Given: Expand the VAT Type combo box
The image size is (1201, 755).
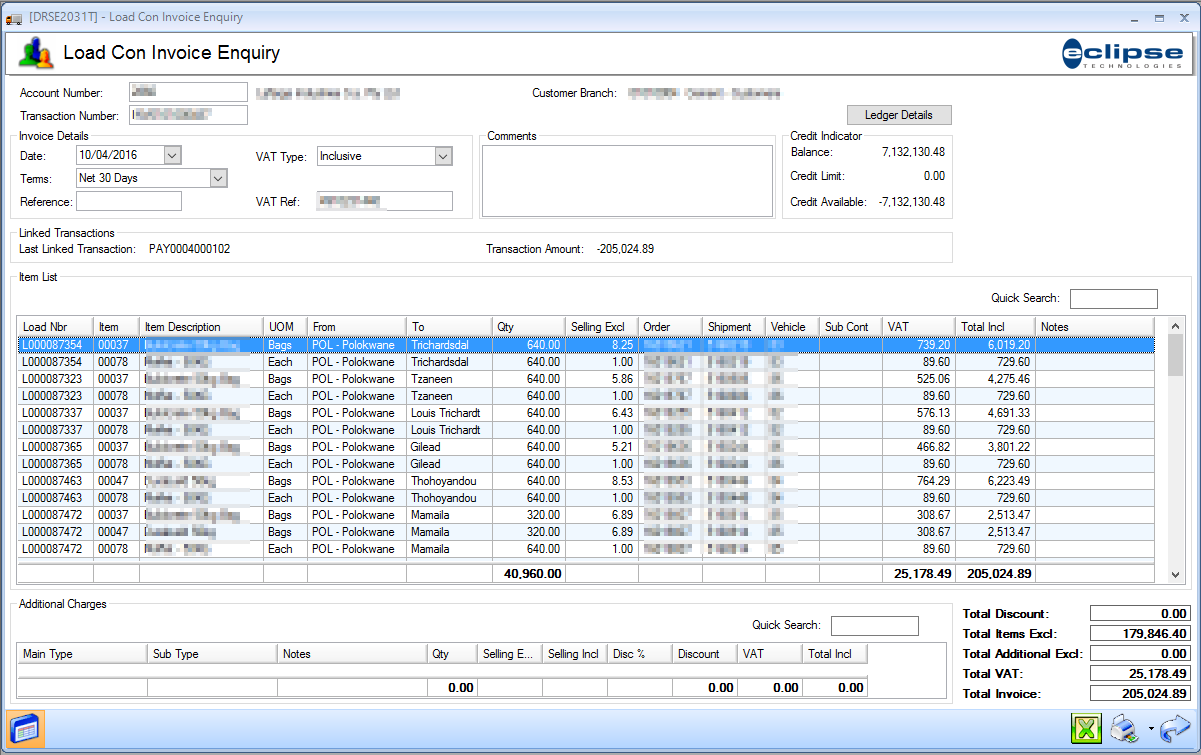Looking at the screenshot, I should click(x=443, y=156).
